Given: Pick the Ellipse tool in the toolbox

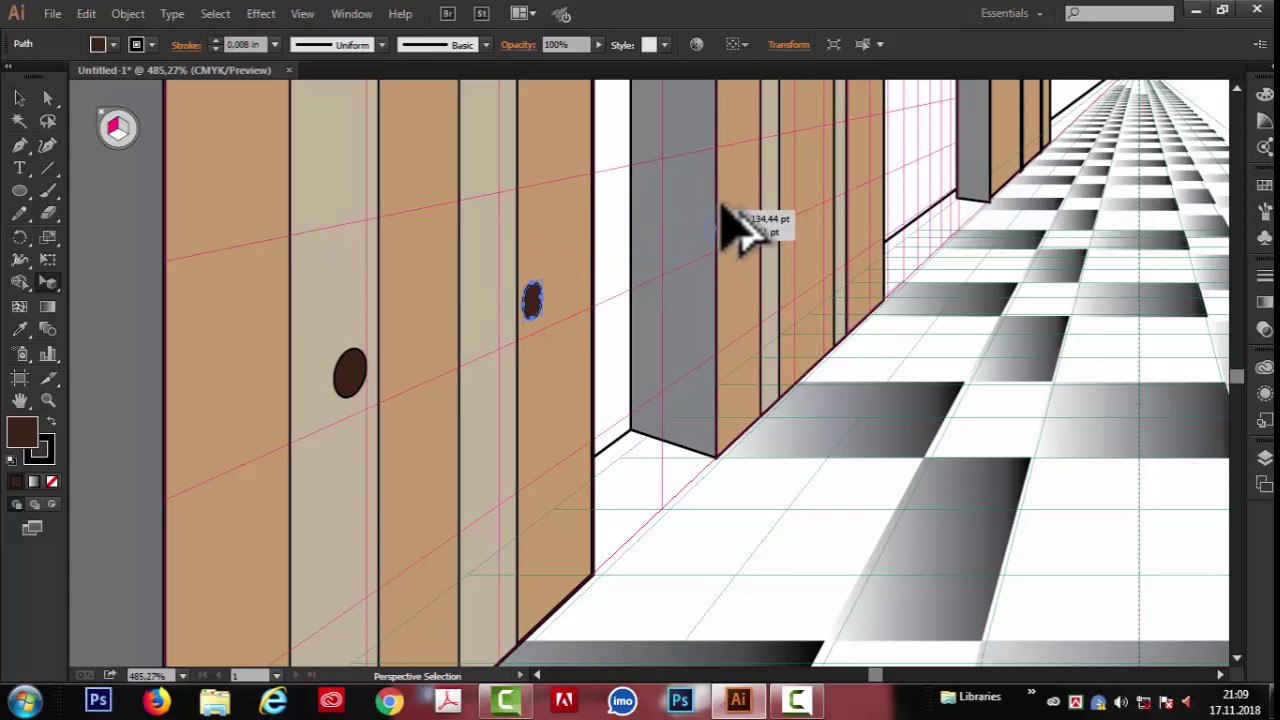Looking at the screenshot, I should coord(19,191).
